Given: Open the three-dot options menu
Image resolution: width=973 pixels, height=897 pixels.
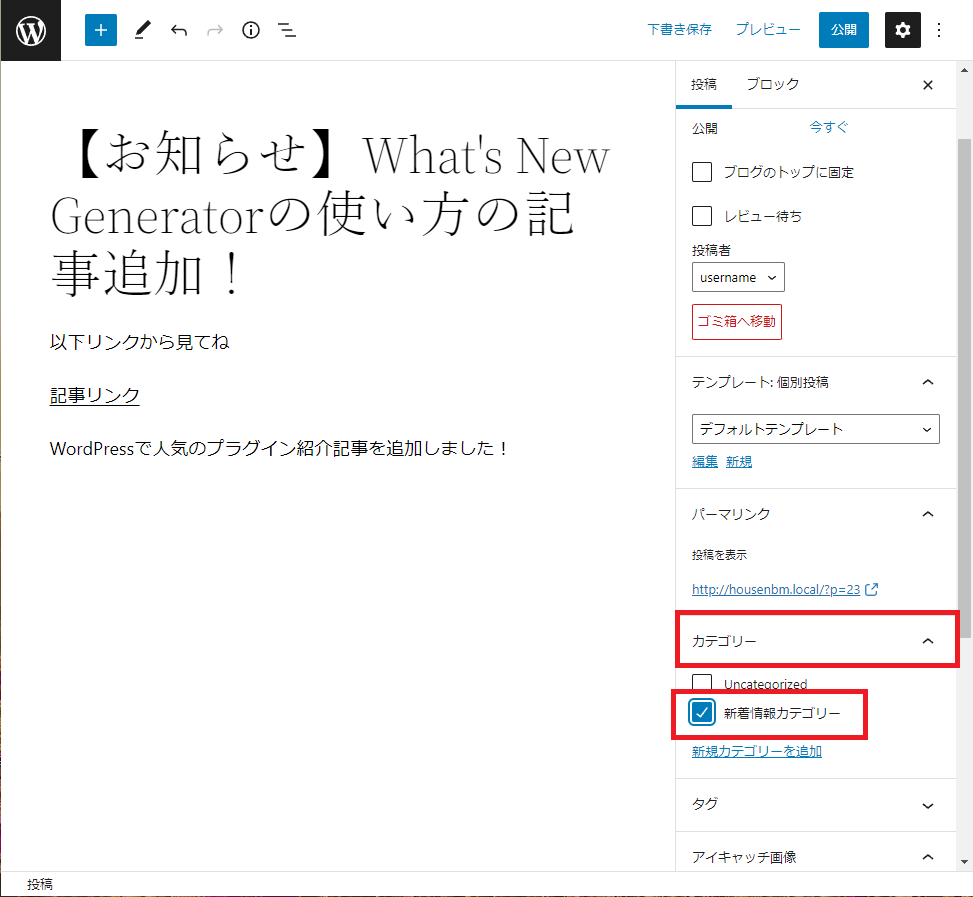Looking at the screenshot, I should tap(939, 30).
